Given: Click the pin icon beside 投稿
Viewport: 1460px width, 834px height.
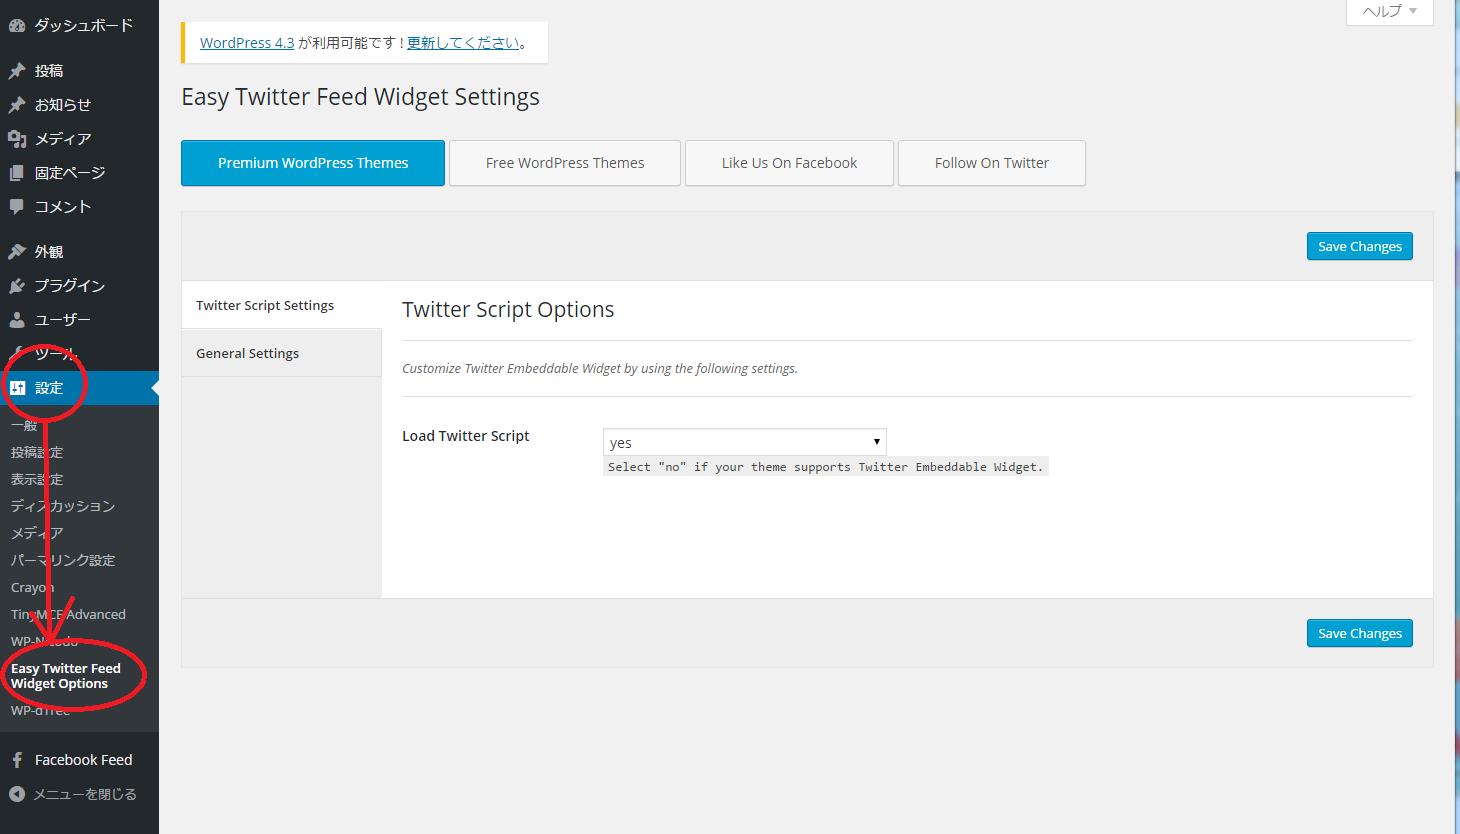Looking at the screenshot, I should 17,71.
